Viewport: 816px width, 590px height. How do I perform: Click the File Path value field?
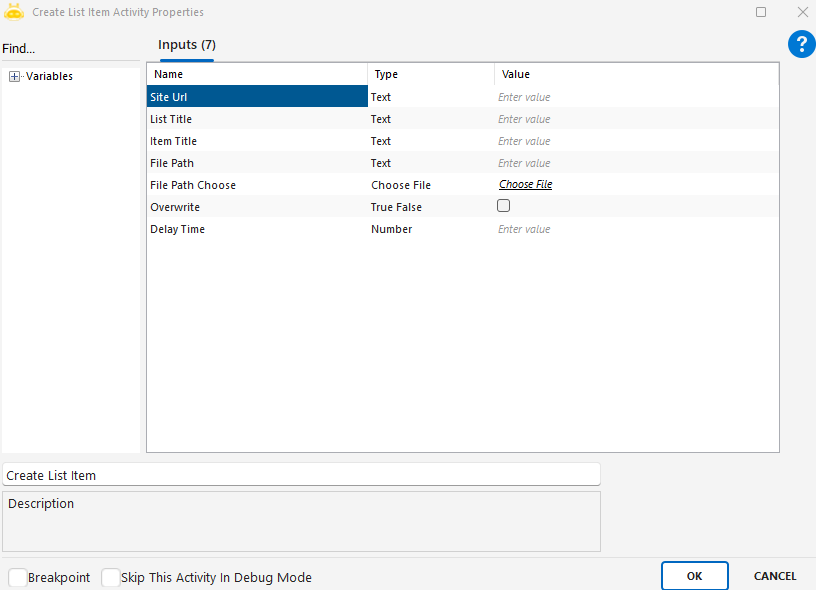pyautogui.click(x=635, y=163)
